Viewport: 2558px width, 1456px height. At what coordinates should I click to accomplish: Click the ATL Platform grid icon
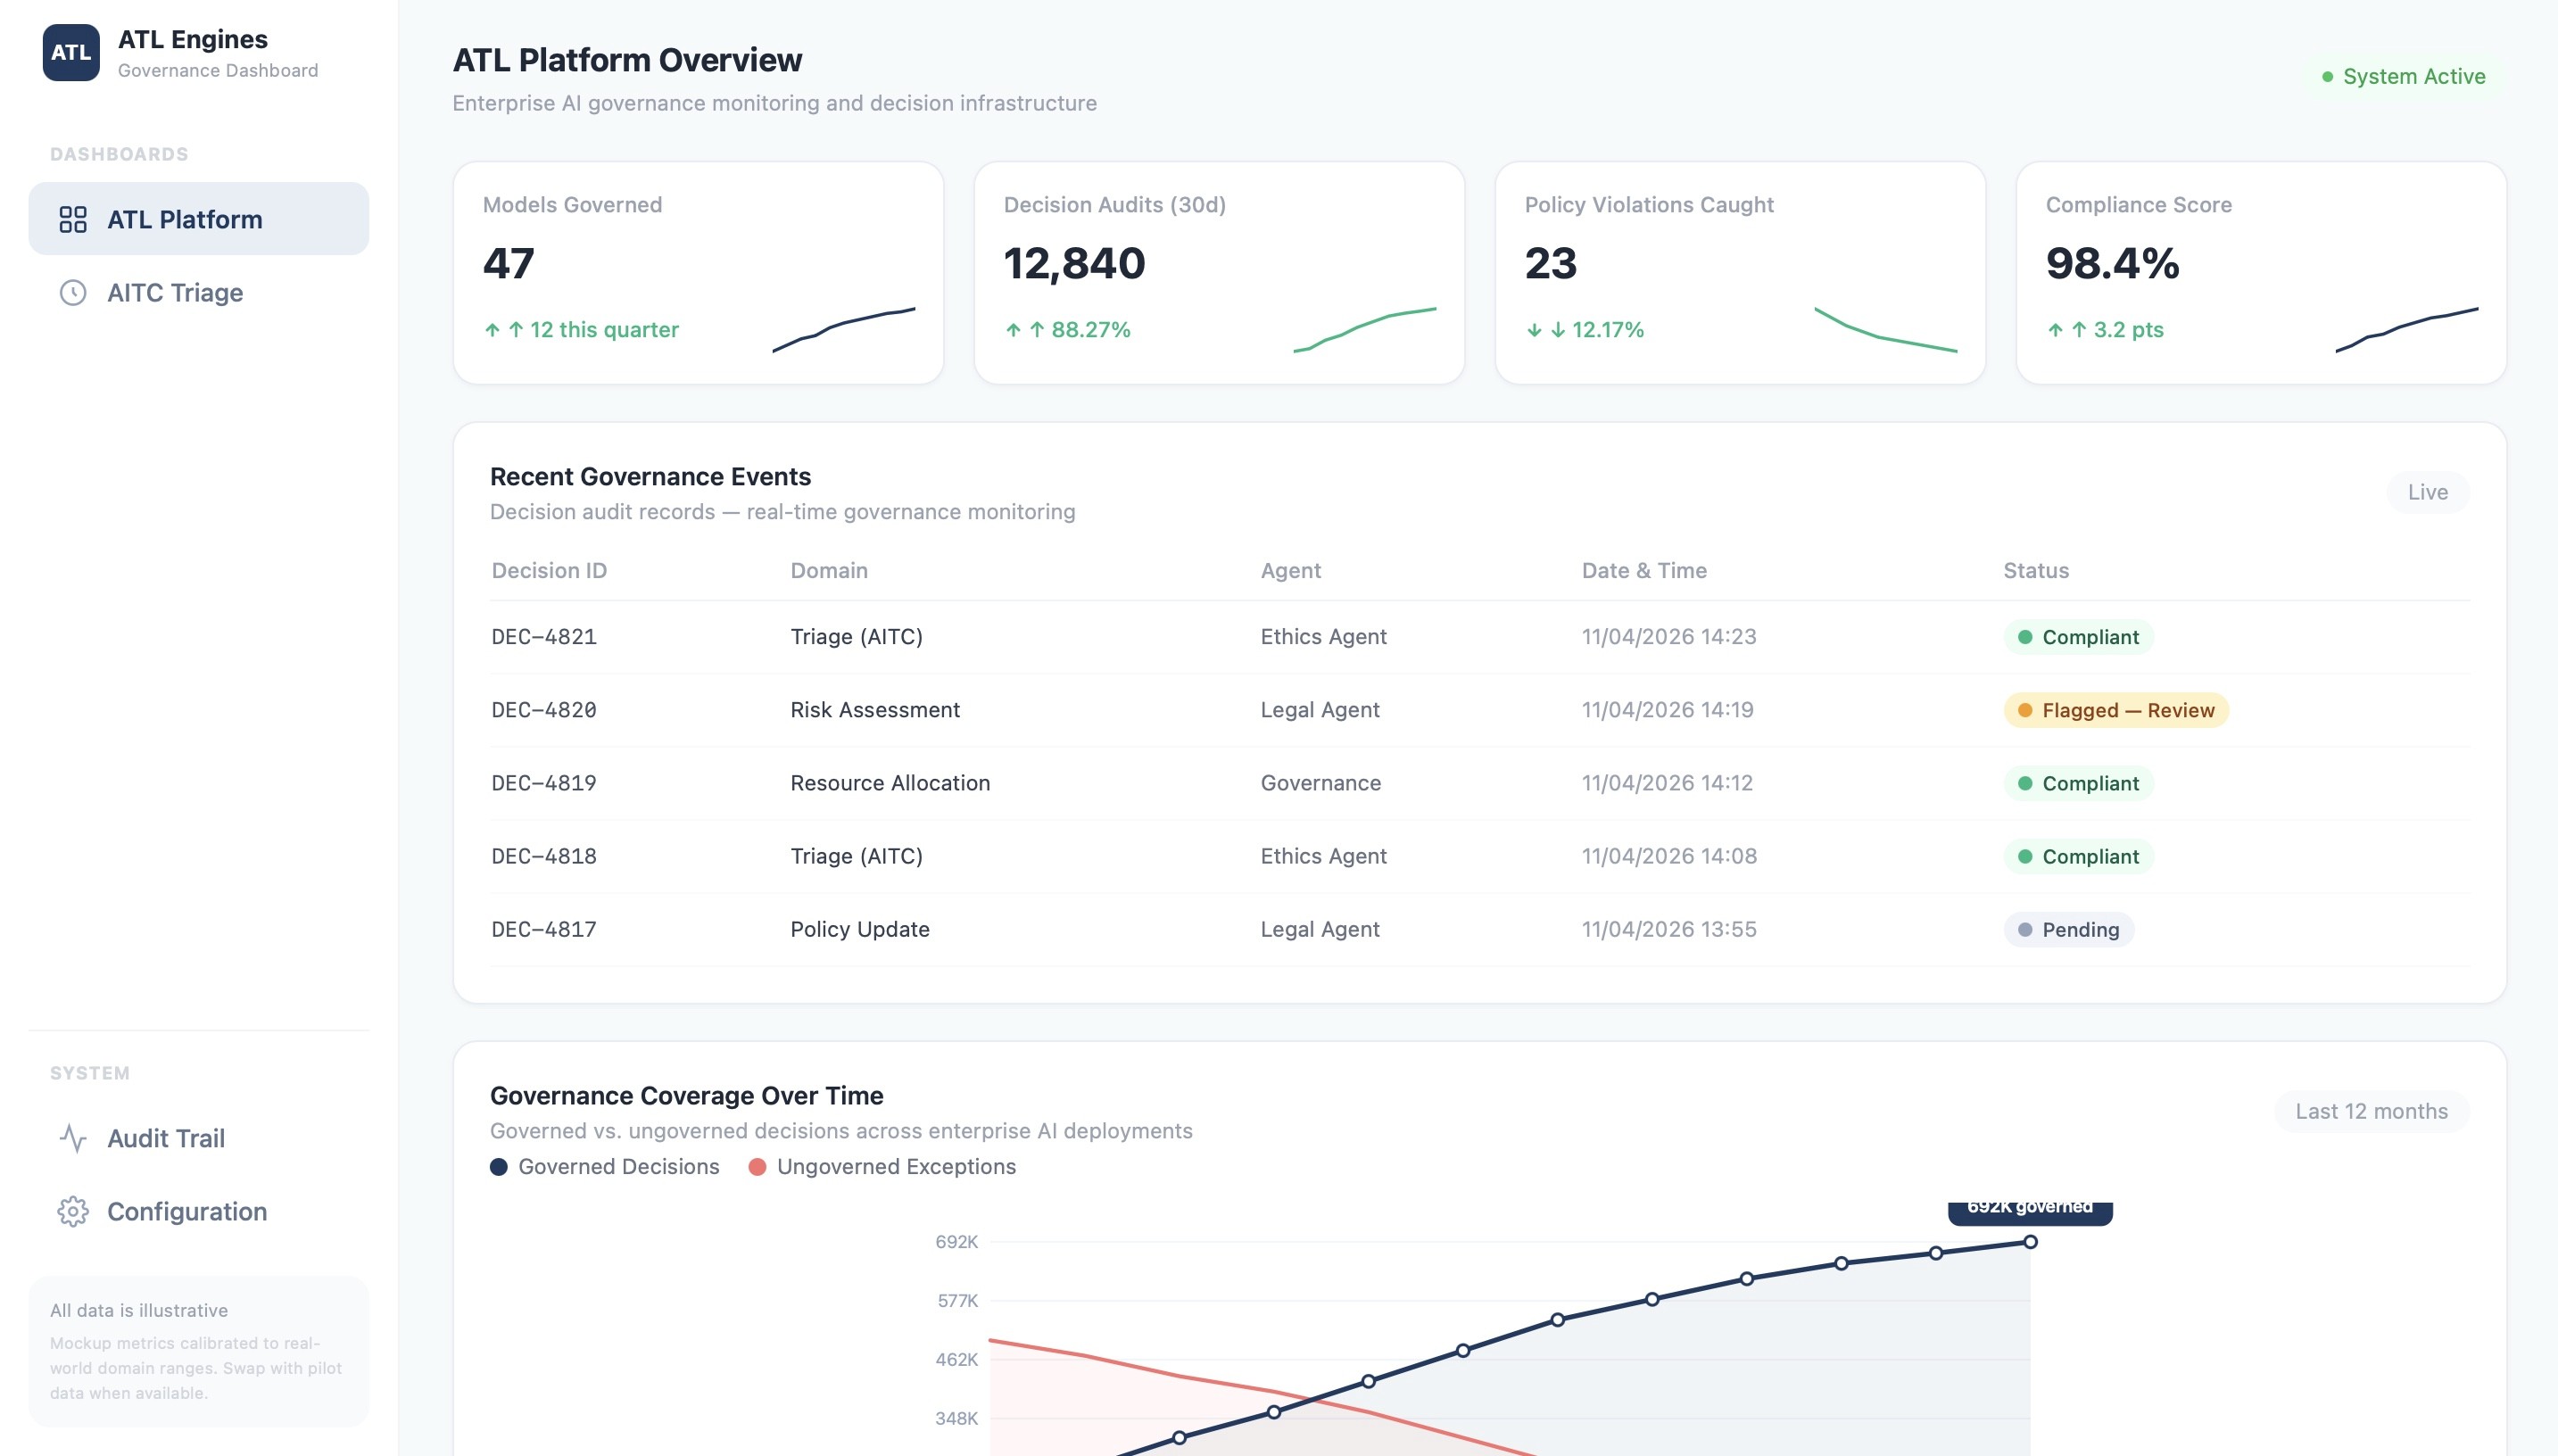tap(73, 219)
